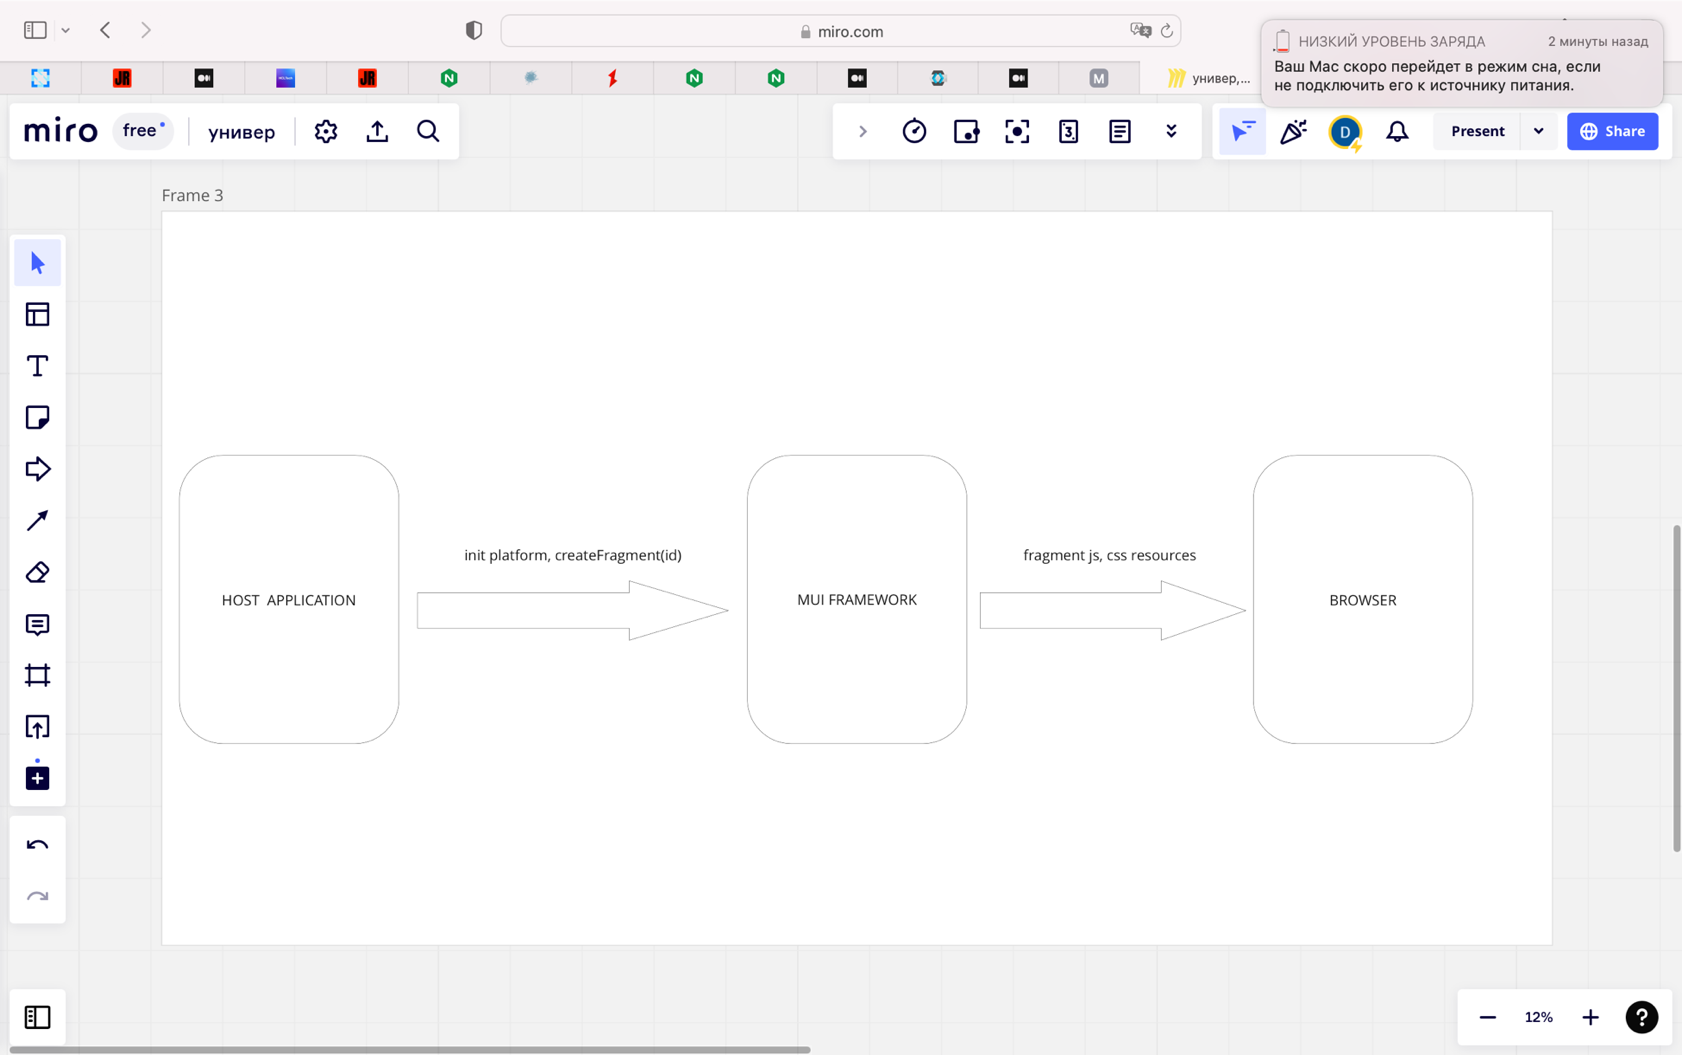
Task: Open more apps plus button
Action: [37, 778]
